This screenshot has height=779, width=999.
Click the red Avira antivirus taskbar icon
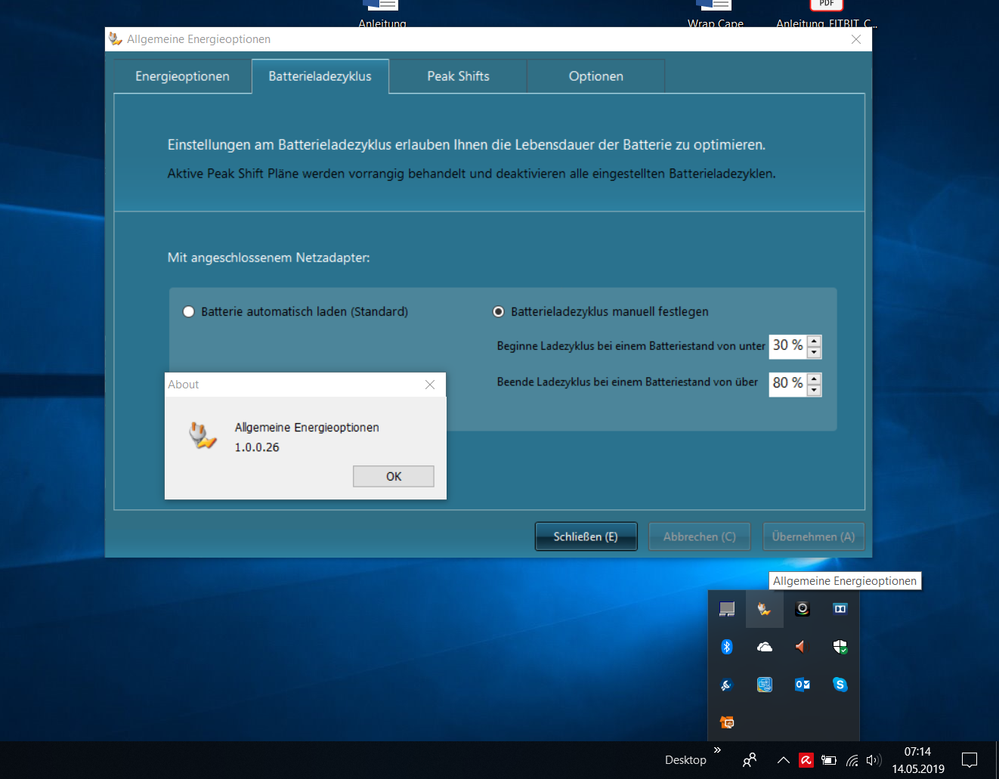pos(805,760)
